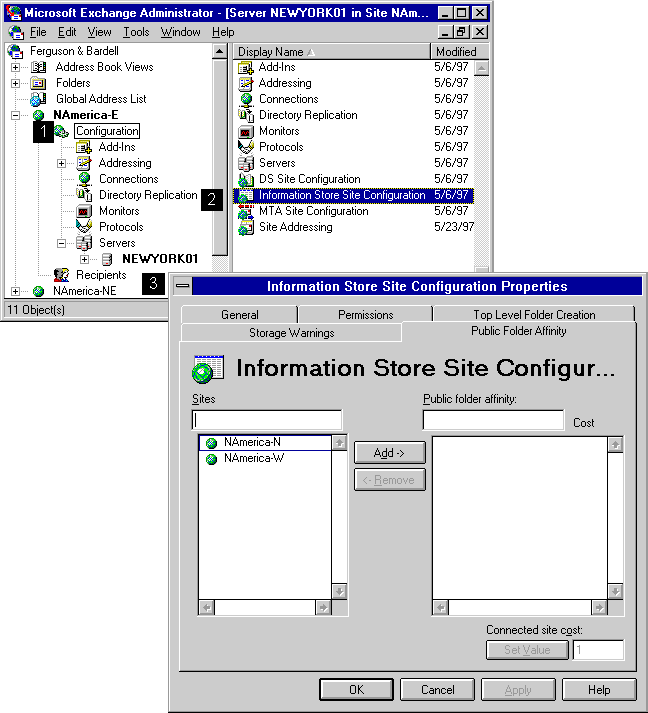This screenshot has height=713, width=648.
Task: Click the Public folder affinity text field
Action: 493,420
